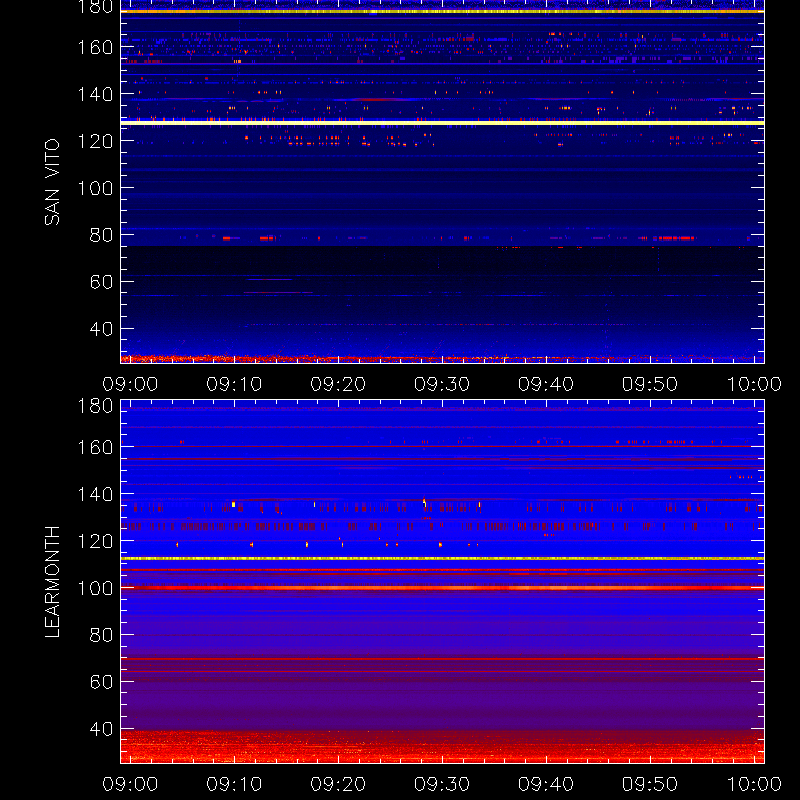Image resolution: width=800 pixels, height=800 pixels.
Task: Choose the 80 frequency tick of Learmonth
Action: (x=102, y=635)
